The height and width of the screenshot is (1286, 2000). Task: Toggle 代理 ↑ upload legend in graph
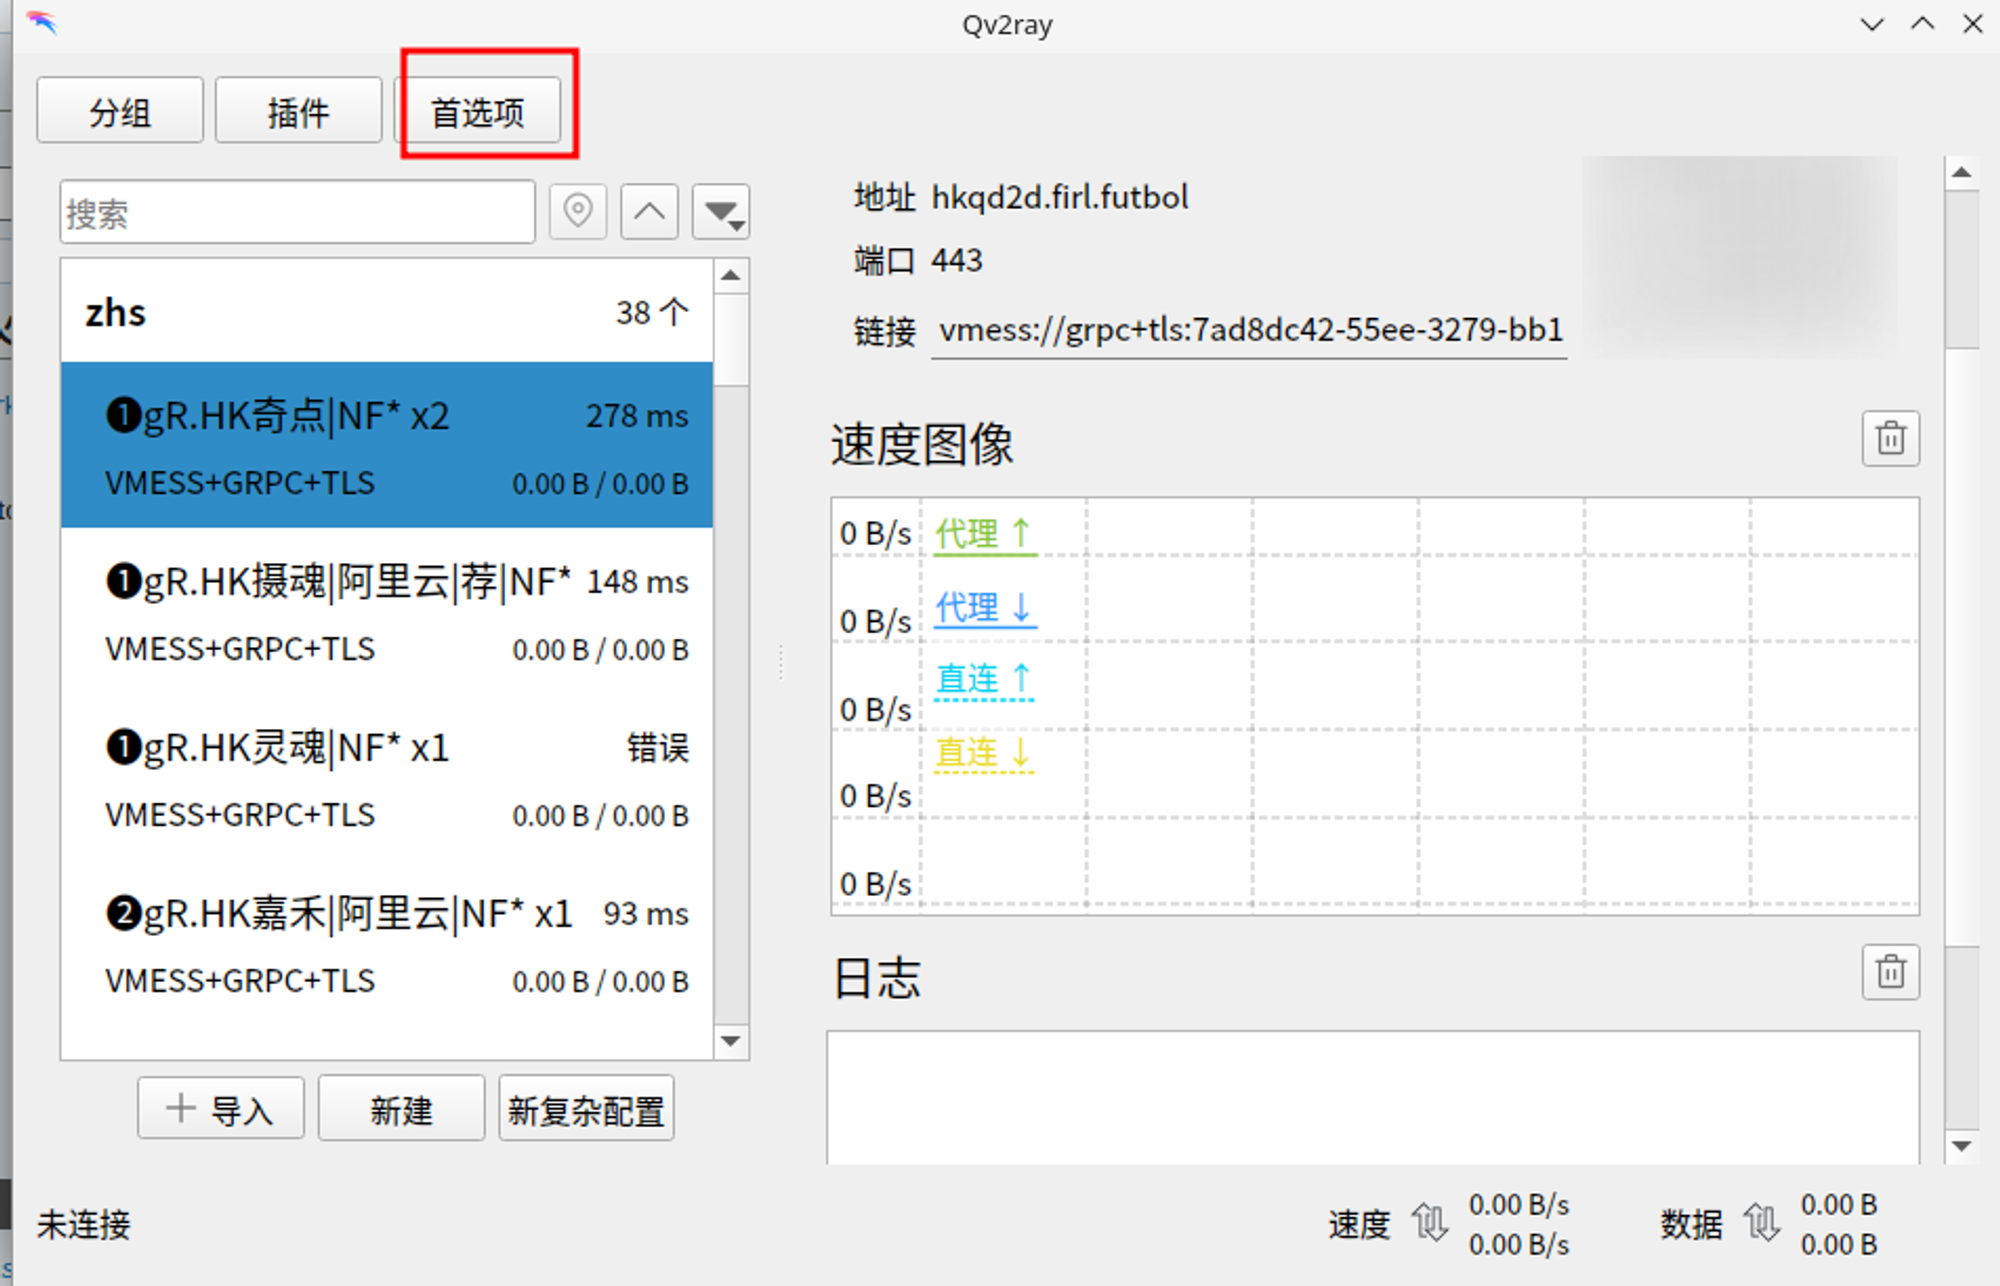(984, 534)
